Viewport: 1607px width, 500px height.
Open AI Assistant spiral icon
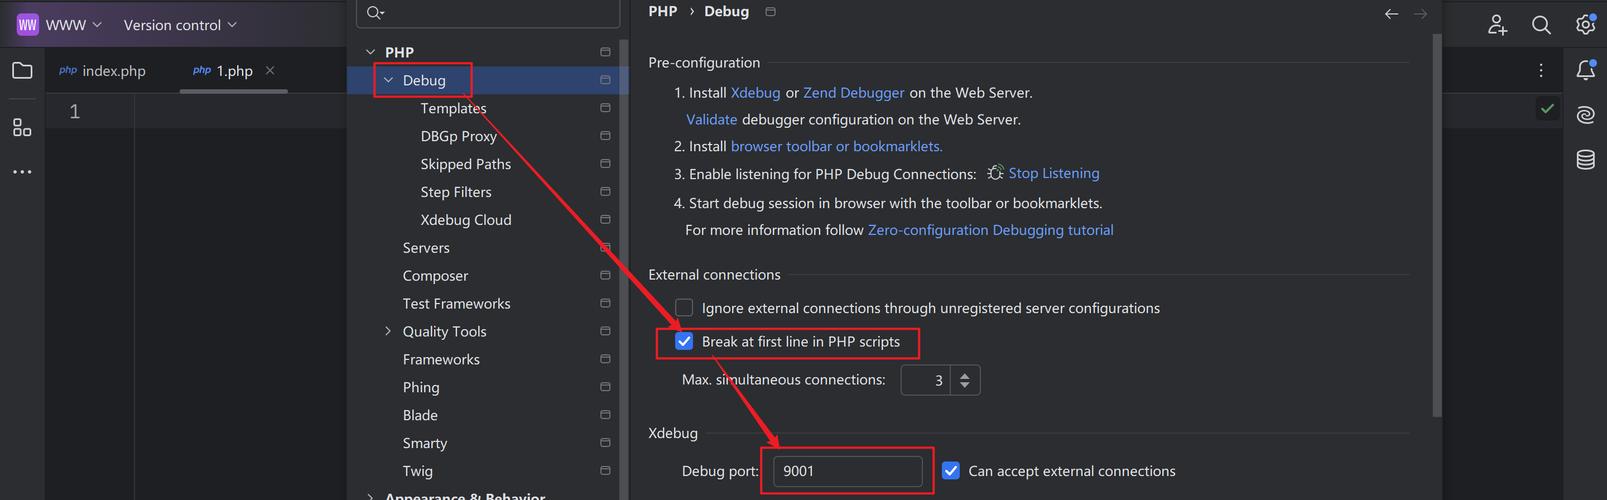1586,115
